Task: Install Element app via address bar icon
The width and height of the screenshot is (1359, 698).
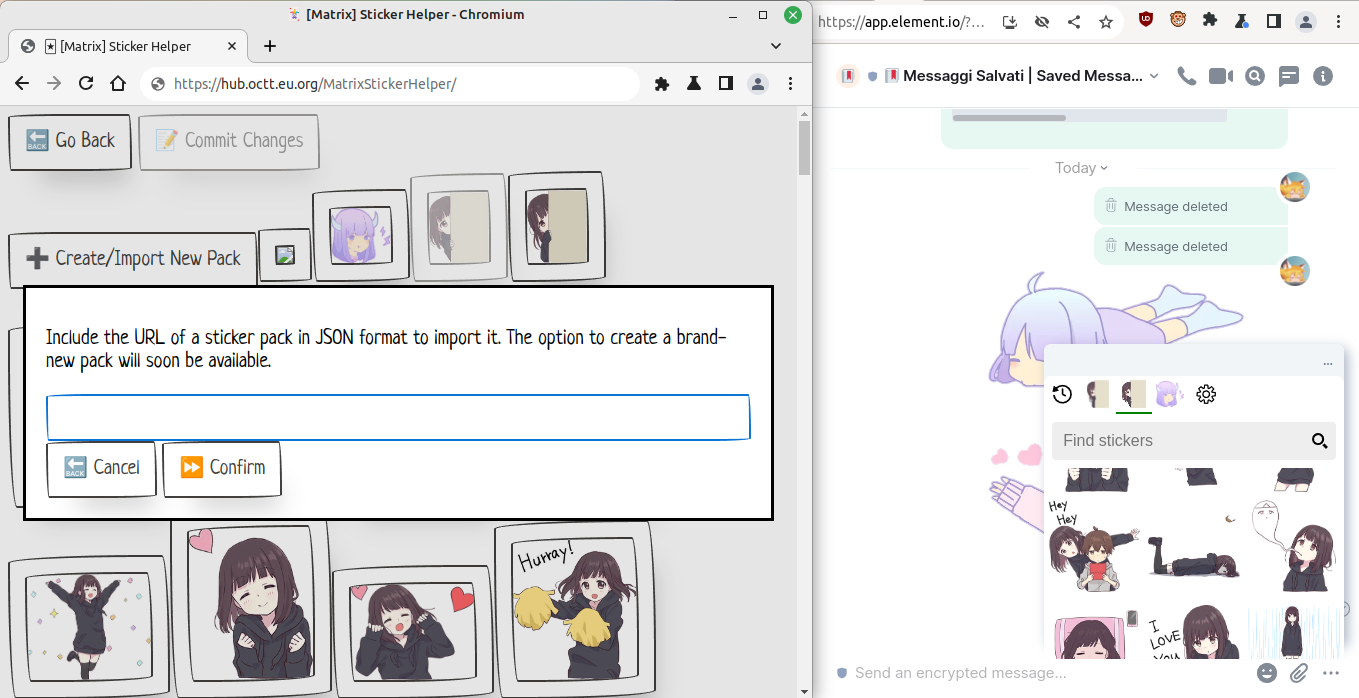Action: click(x=1010, y=21)
